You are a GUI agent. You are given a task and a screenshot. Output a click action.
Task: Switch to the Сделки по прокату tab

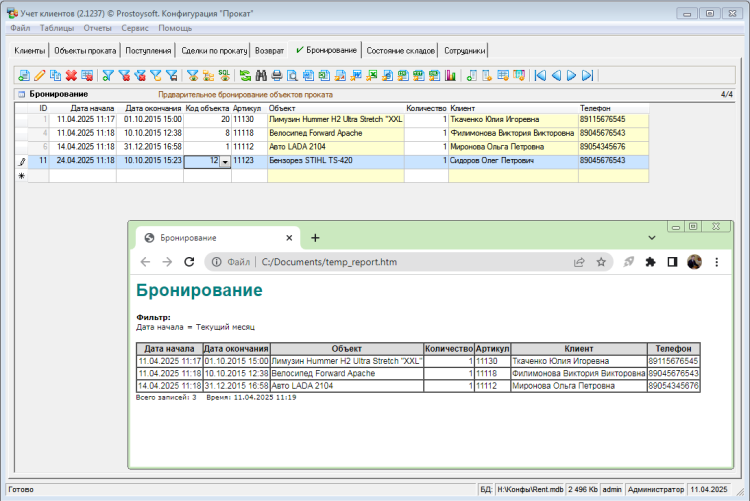[x=214, y=50]
